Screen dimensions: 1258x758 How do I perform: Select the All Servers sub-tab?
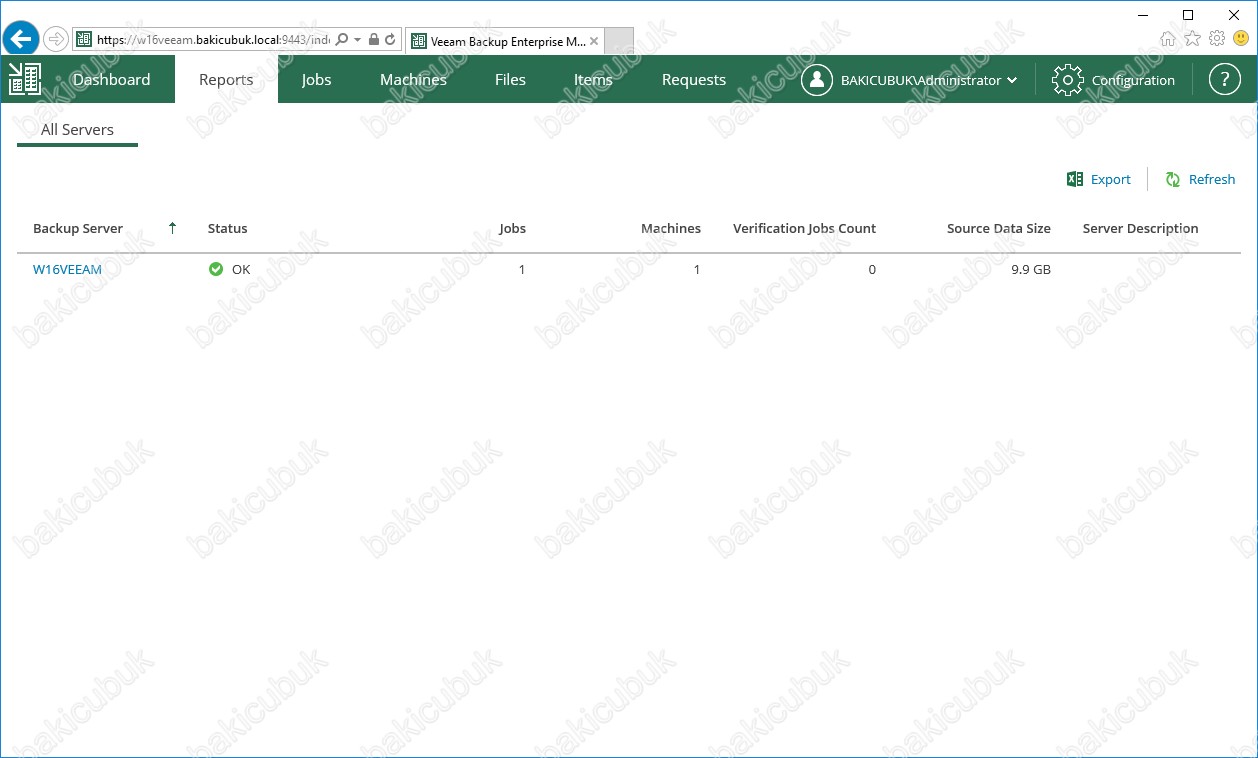tap(77, 130)
